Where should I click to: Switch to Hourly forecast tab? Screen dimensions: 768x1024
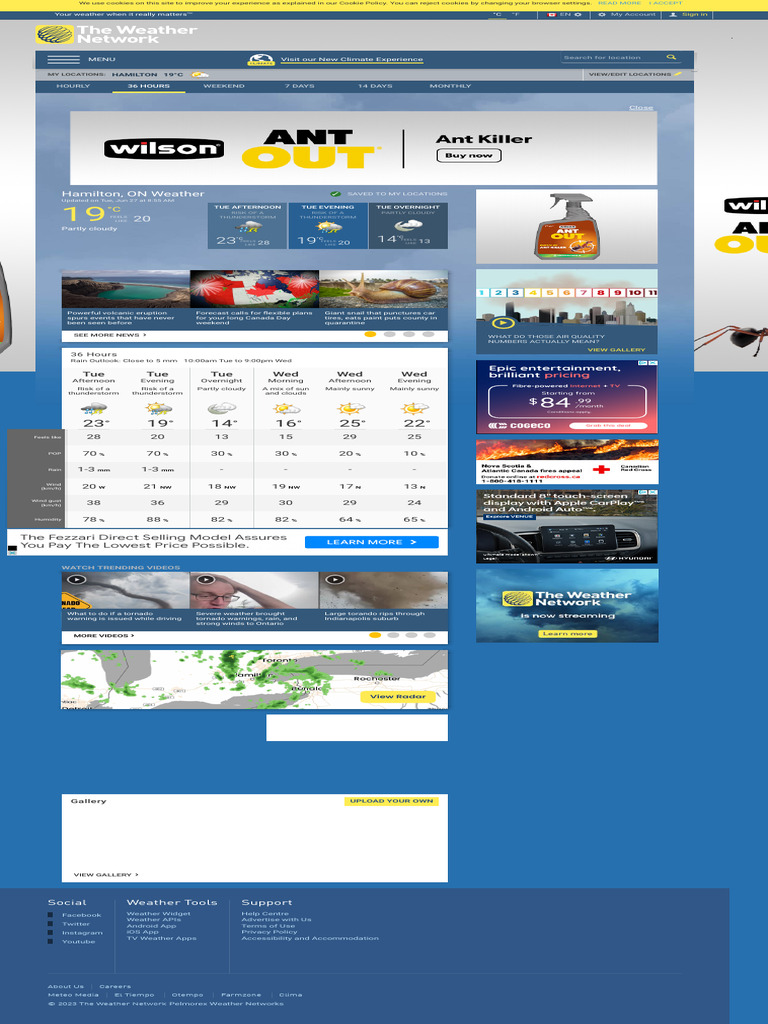73,86
